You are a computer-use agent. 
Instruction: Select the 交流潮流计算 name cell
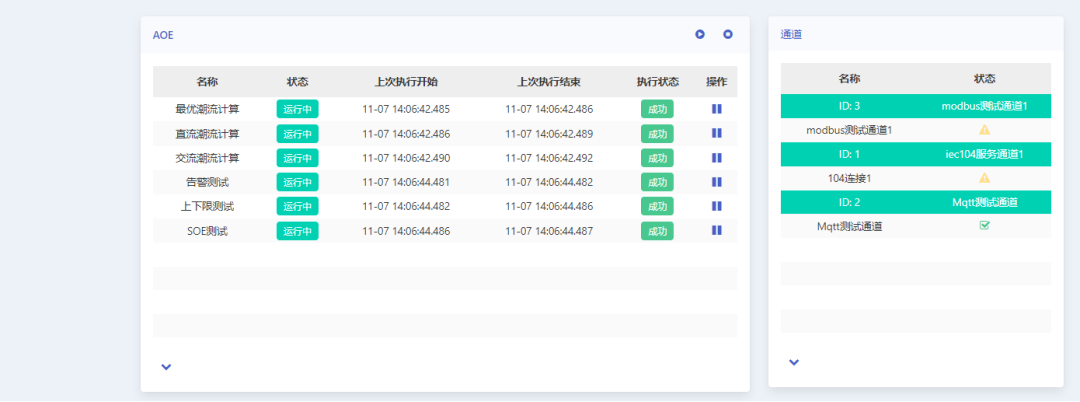tap(207, 158)
